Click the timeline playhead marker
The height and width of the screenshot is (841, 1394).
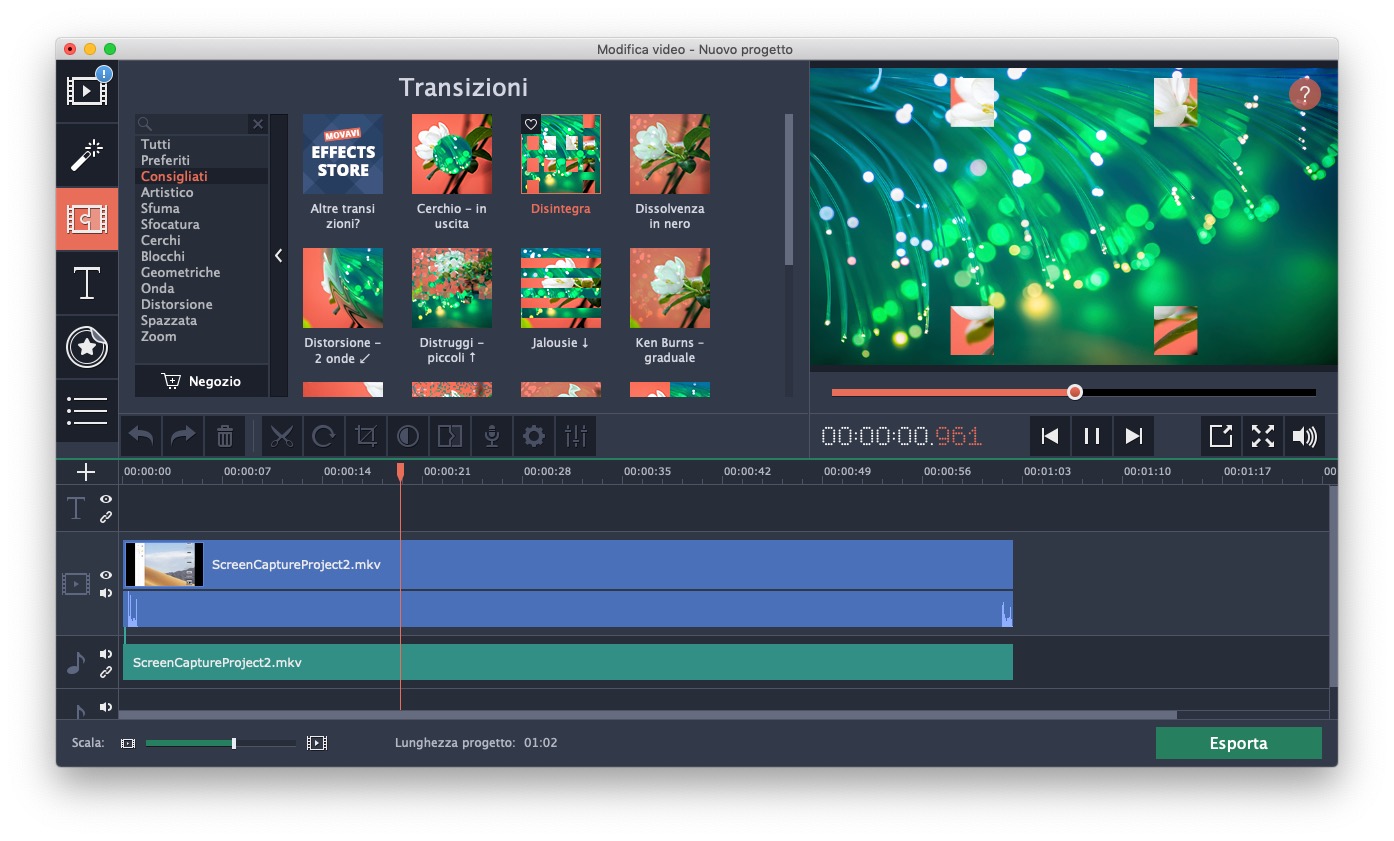(400, 471)
